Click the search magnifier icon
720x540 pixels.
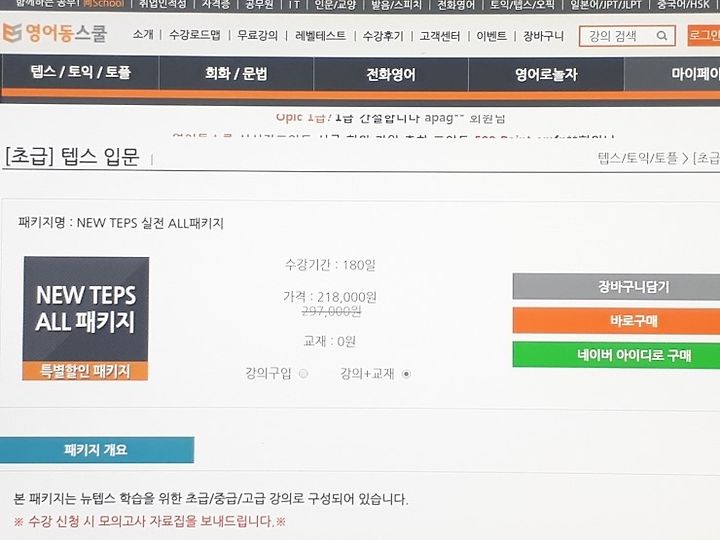(x=662, y=35)
